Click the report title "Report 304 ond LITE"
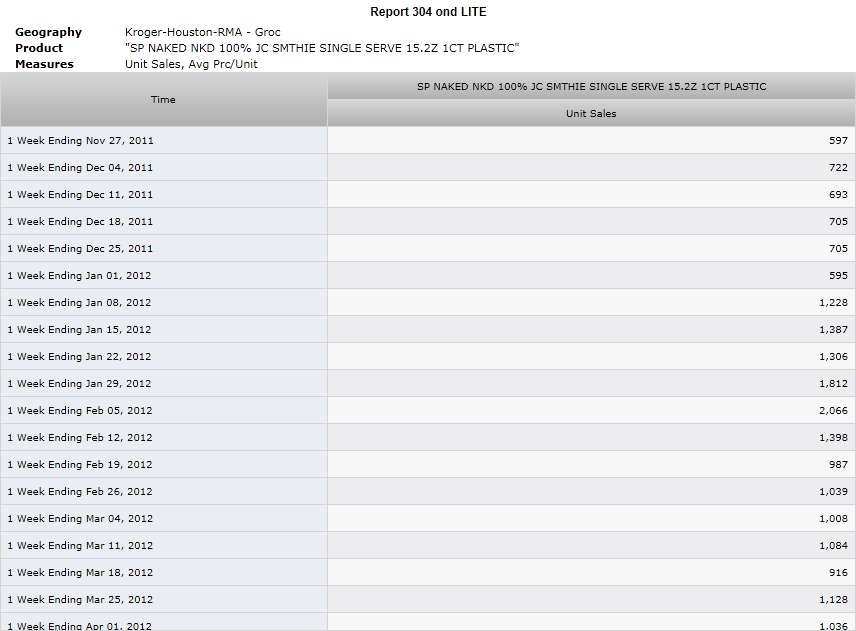This screenshot has width=856, height=631. coord(428,12)
